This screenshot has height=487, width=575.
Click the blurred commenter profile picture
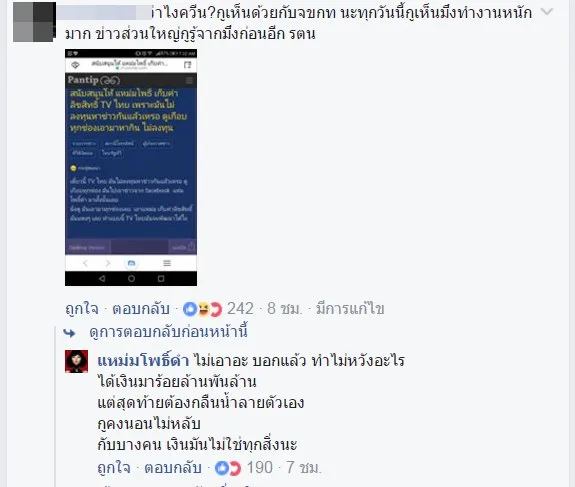tap(34, 21)
